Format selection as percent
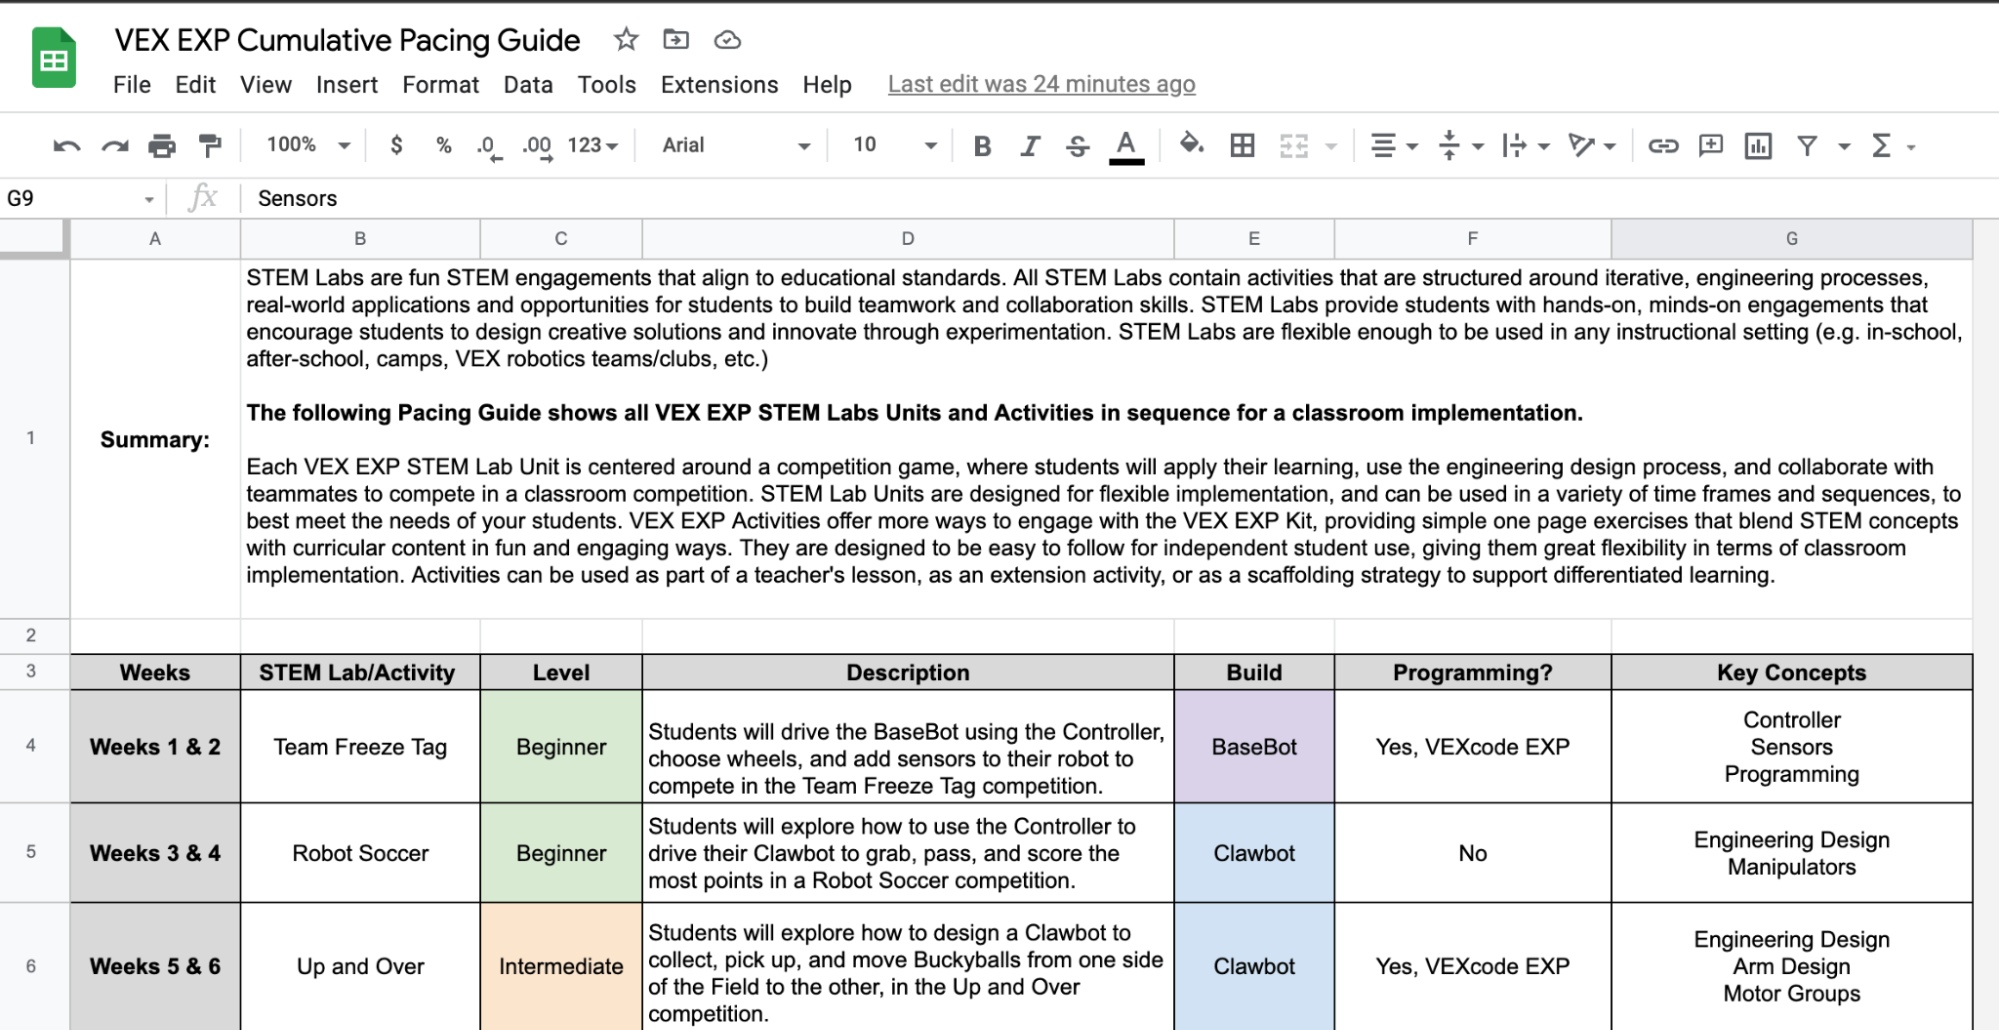The image size is (1999, 1030). 441,145
